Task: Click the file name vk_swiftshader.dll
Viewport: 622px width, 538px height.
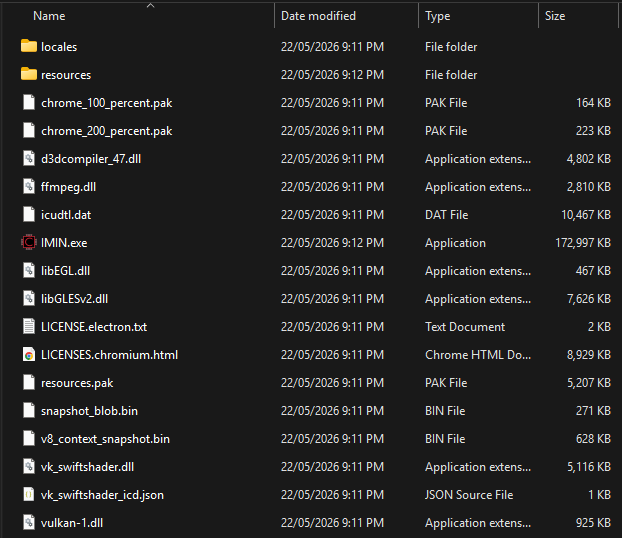Action: point(87,467)
